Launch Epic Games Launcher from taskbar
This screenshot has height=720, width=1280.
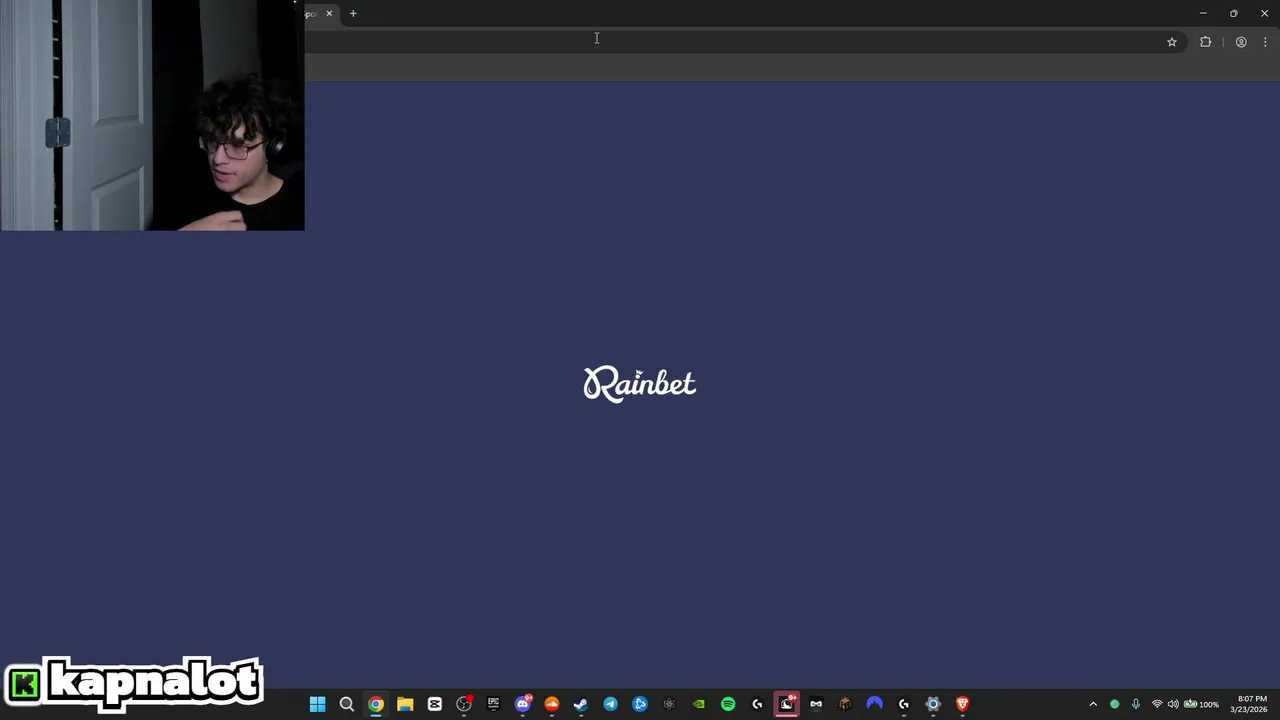493,704
